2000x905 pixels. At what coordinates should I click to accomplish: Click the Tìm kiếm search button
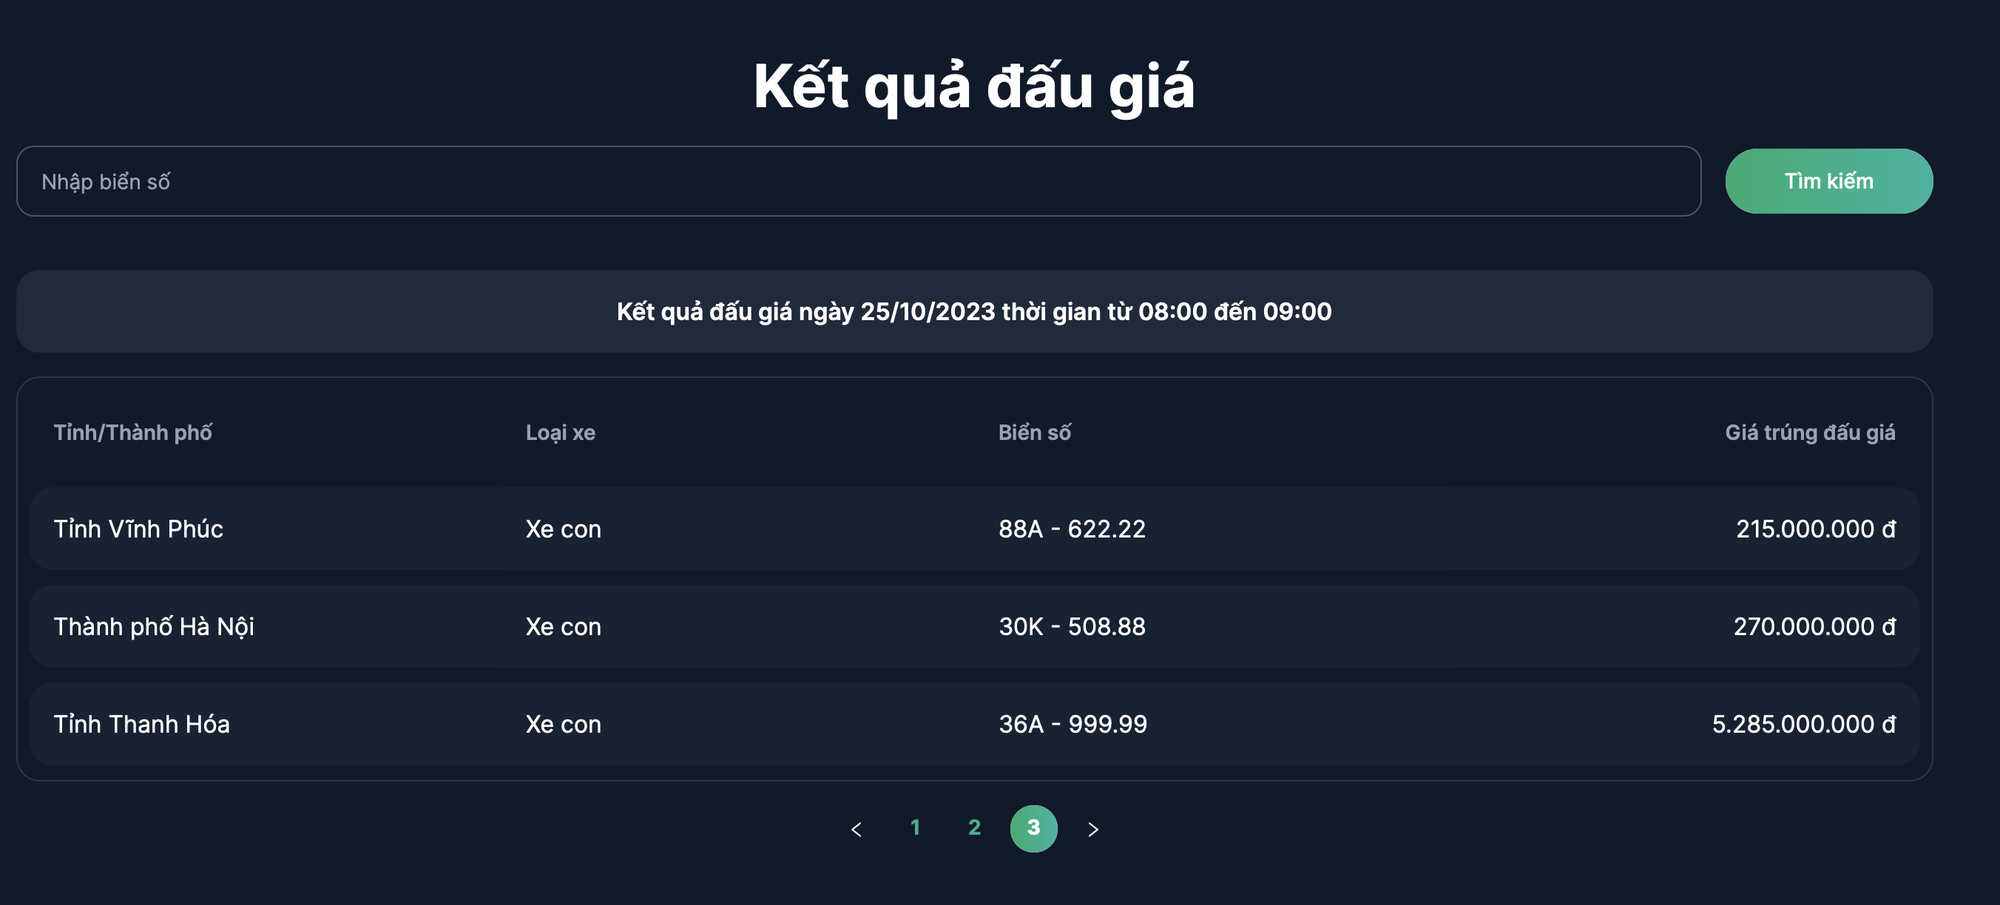(1829, 181)
